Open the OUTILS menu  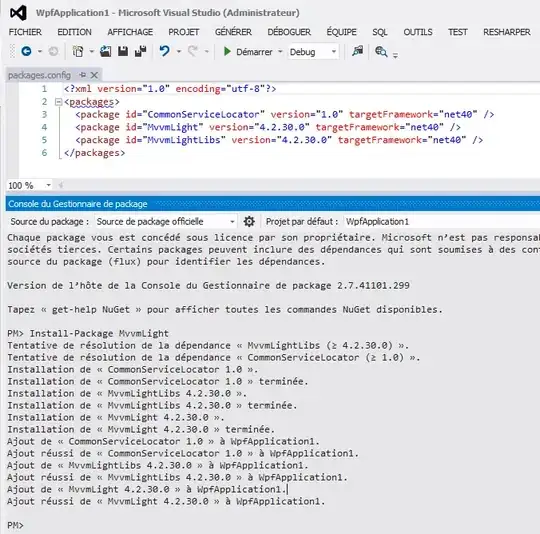click(x=418, y=32)
